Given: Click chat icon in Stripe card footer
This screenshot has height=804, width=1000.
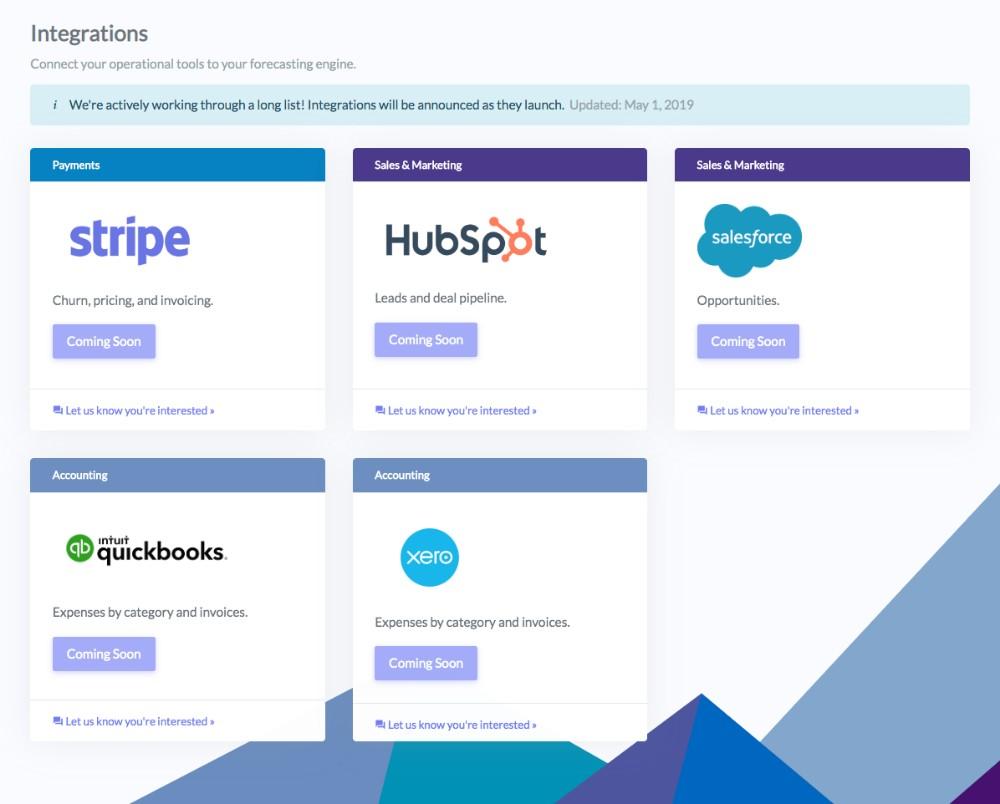Looking at the screenshot, I should point(57,410).
